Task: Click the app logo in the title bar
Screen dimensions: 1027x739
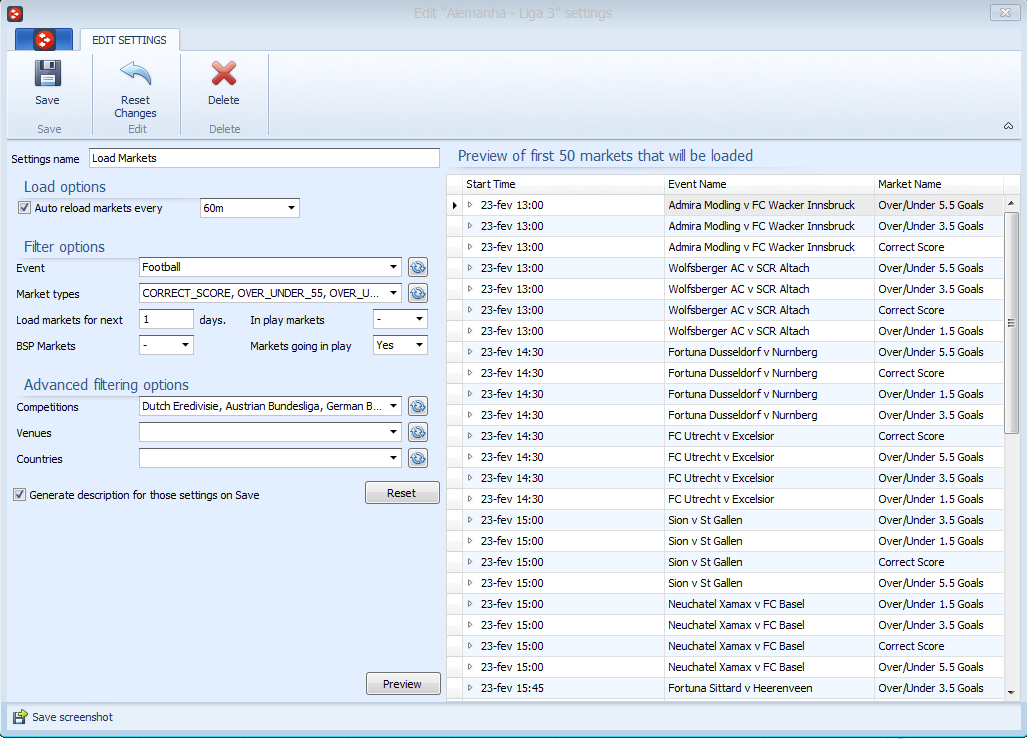Action: pos(15,13)
